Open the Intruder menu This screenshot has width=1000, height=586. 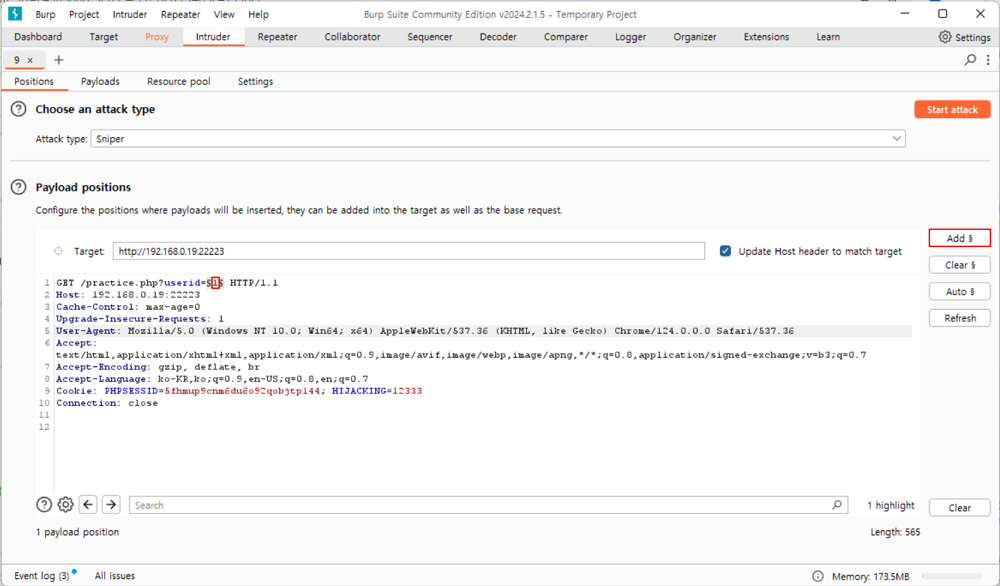[x=129, y=14]
